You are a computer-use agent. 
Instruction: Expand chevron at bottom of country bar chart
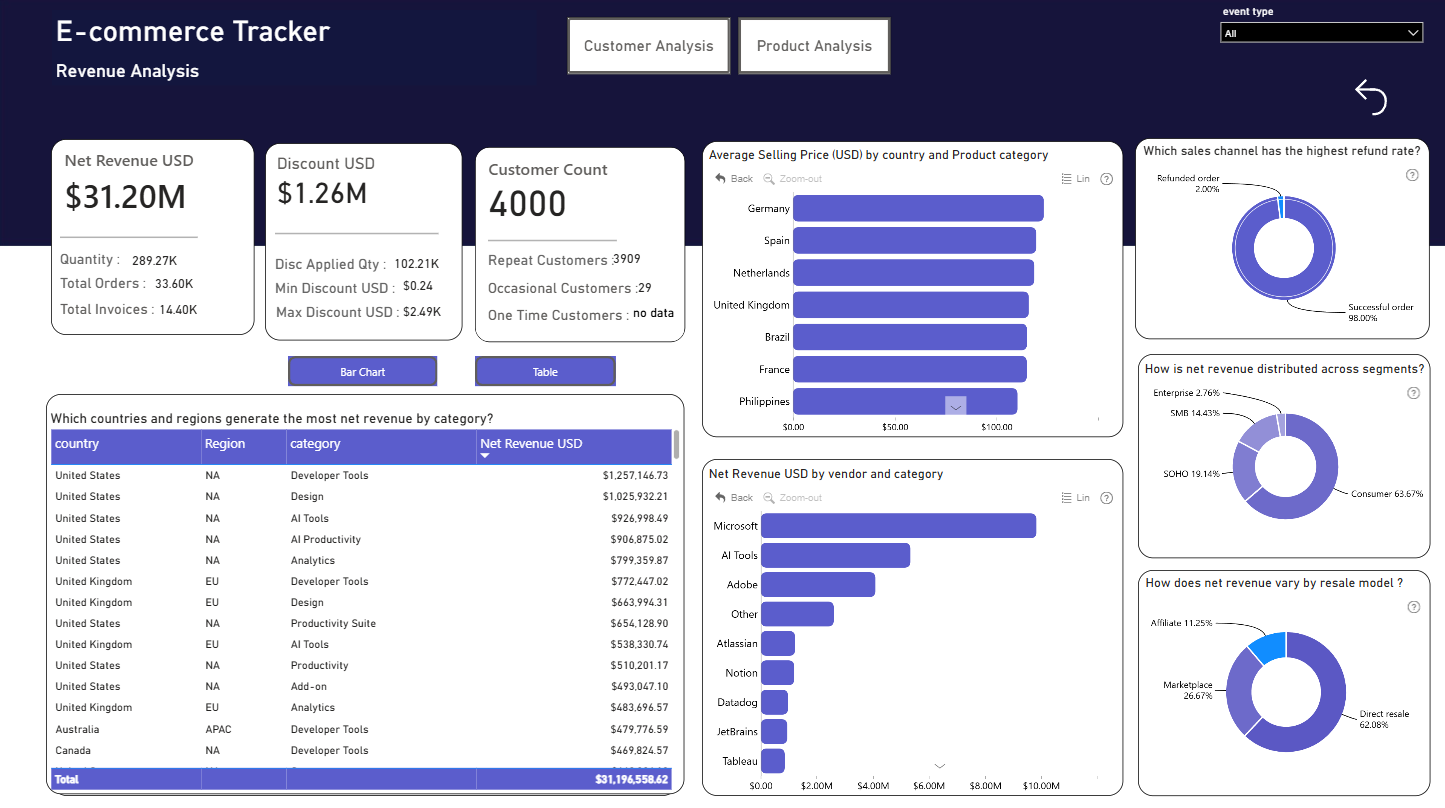(x=956, y=406)
